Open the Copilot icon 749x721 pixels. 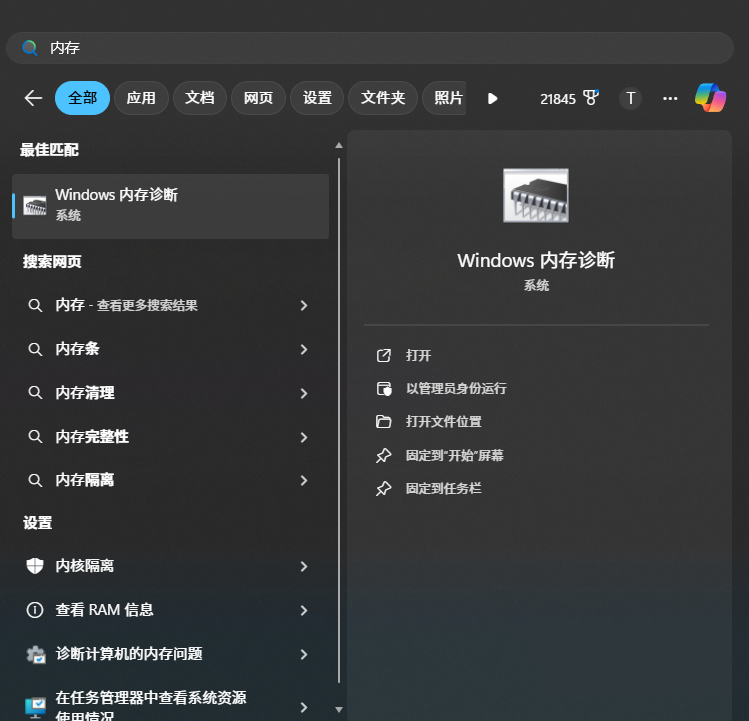tap(710, 98)
